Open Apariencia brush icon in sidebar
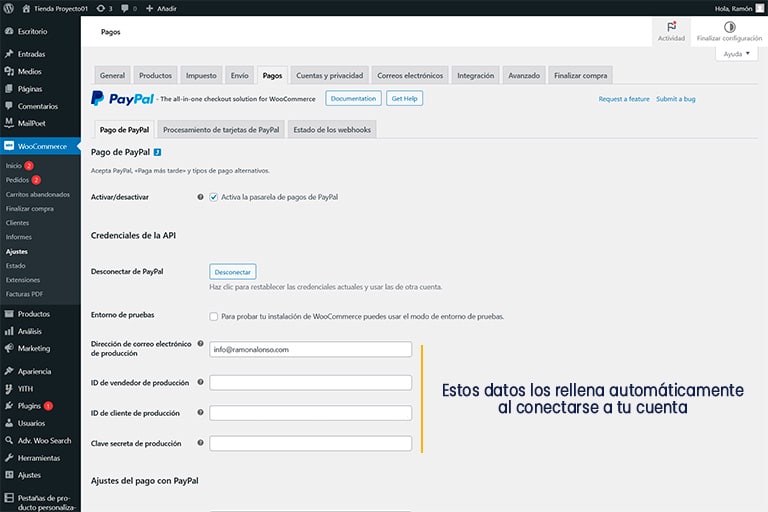Image resolution: width=768 pixels, height=512 pixels. pos(9,371)
